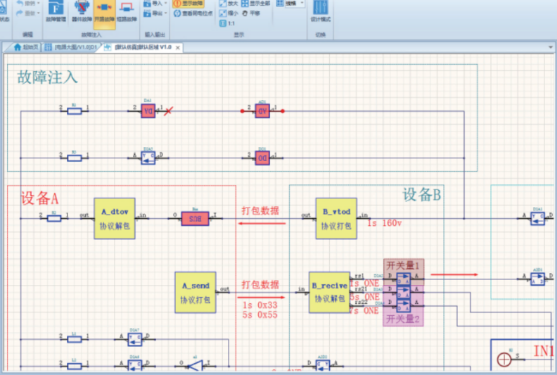Close the 默认区域 V1.0 tab
This screenshot has width=557, height=375.
point(178,48)
